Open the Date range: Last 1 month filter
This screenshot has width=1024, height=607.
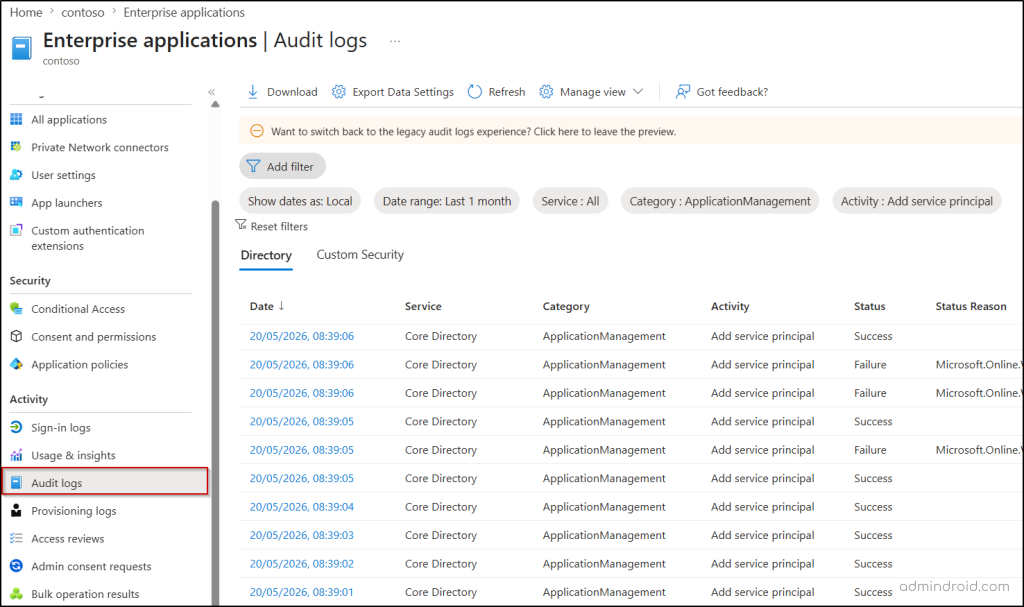447,201
